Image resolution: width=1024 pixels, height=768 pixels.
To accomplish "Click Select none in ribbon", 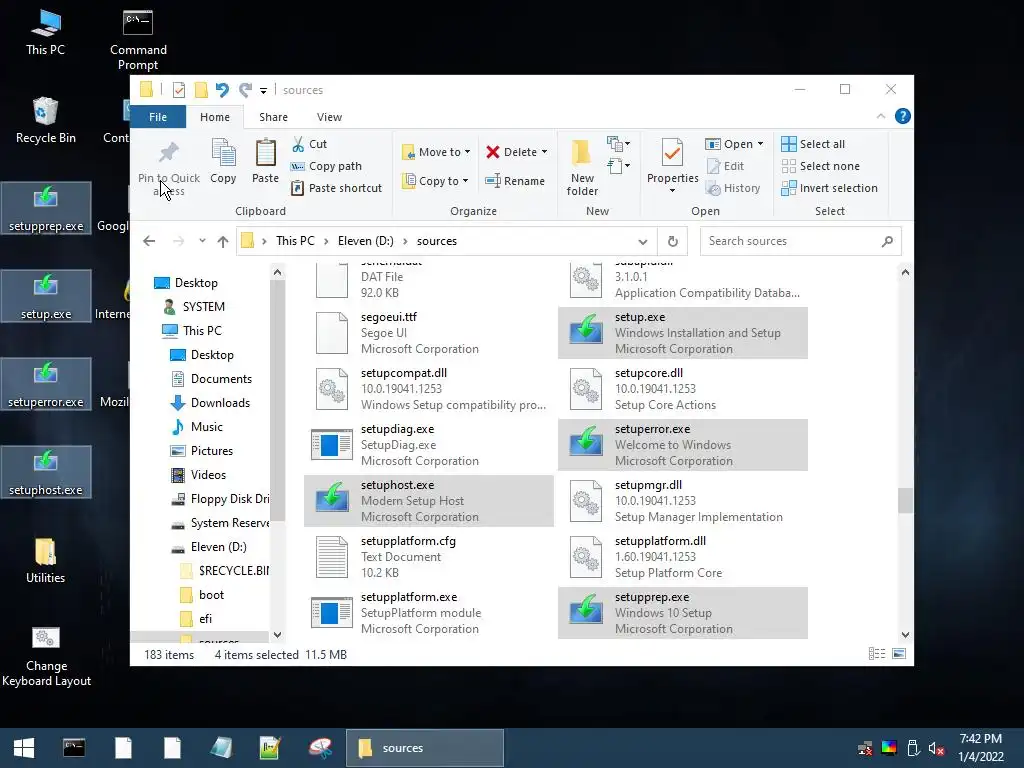I will click(820, 166).
